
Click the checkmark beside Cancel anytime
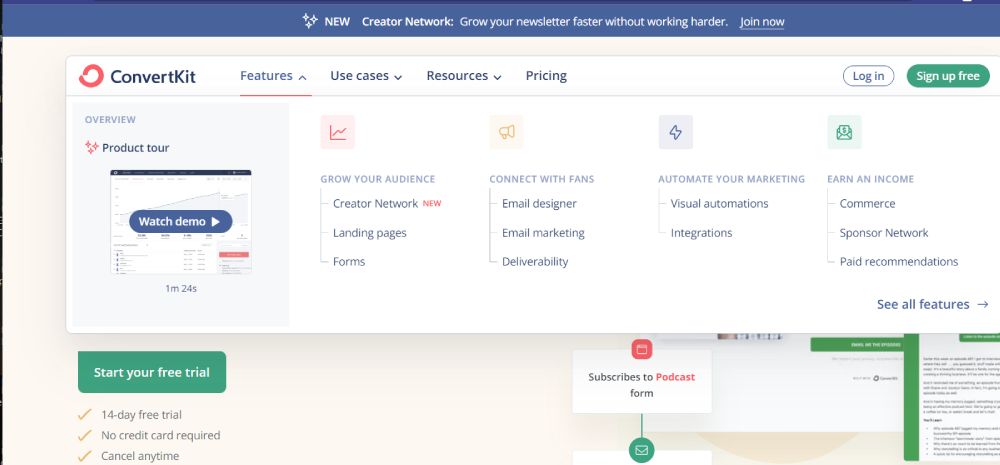coord(85,456)
